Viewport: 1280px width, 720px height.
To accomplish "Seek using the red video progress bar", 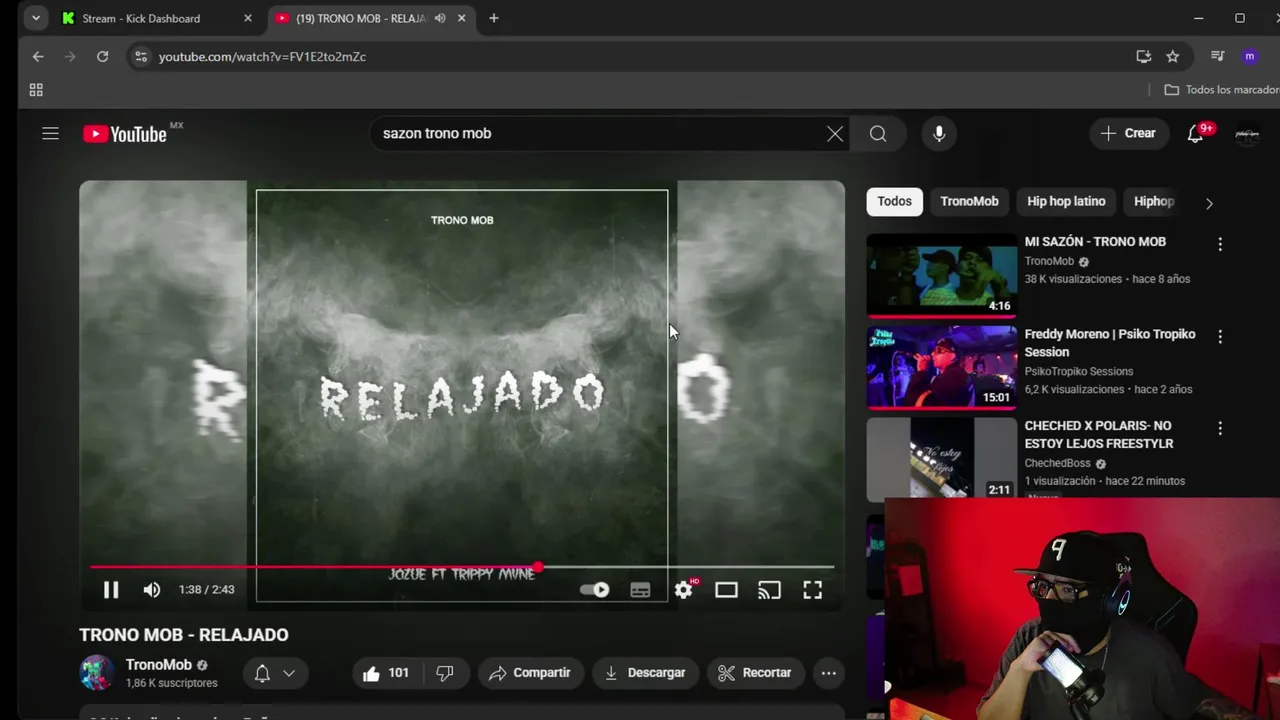I will tap(462, 567).
